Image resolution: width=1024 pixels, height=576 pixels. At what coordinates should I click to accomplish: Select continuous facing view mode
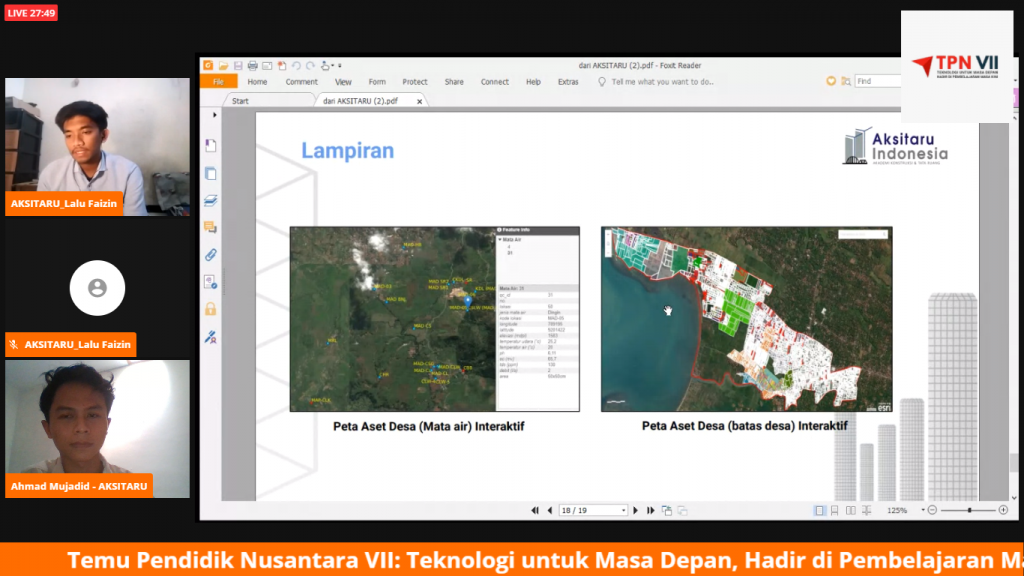tap(867, 511)
